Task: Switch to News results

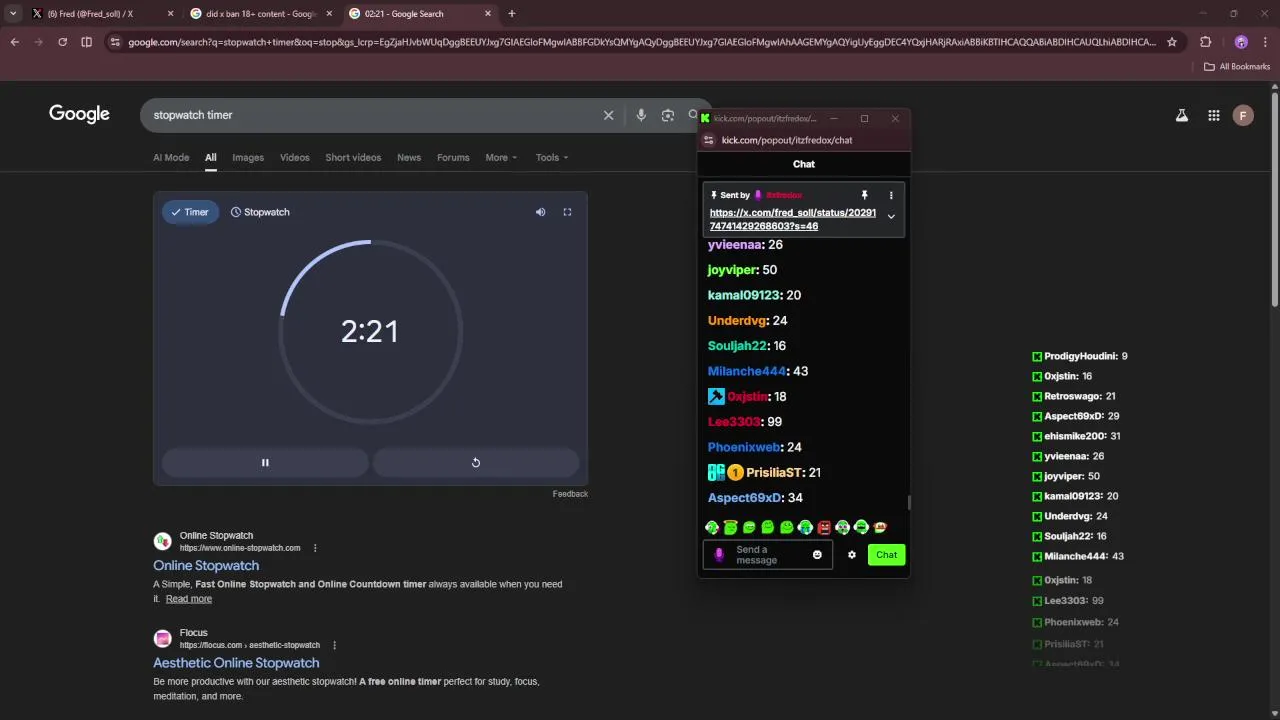Action: tap(409, 157)
